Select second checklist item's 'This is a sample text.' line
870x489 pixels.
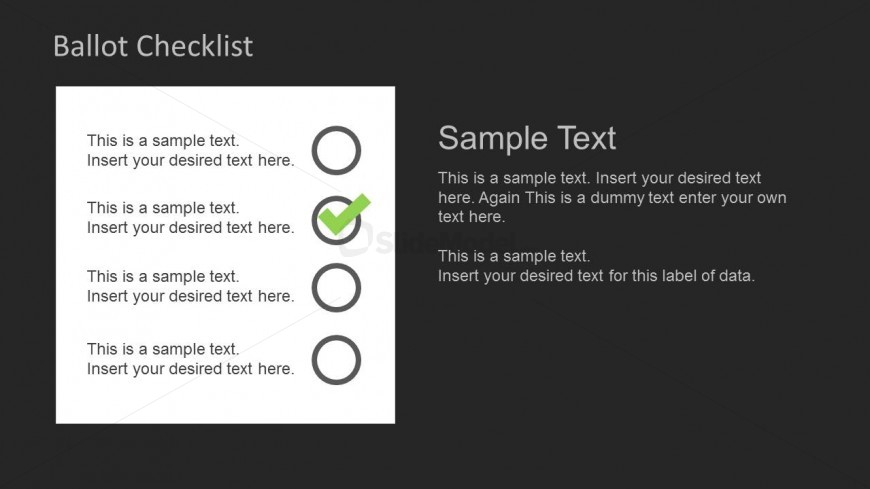point(163,208)
